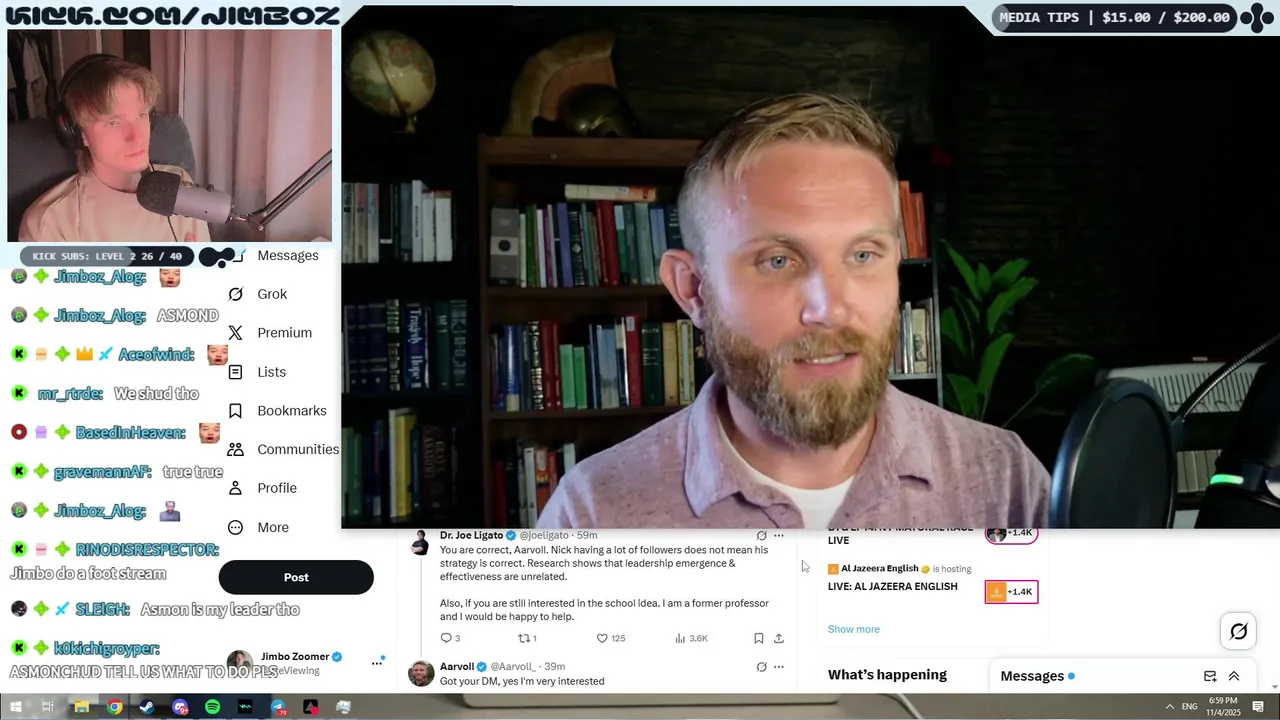1280x720 pixels.
Task: Show hidden system tray icons
Action: click(1170, 707)
